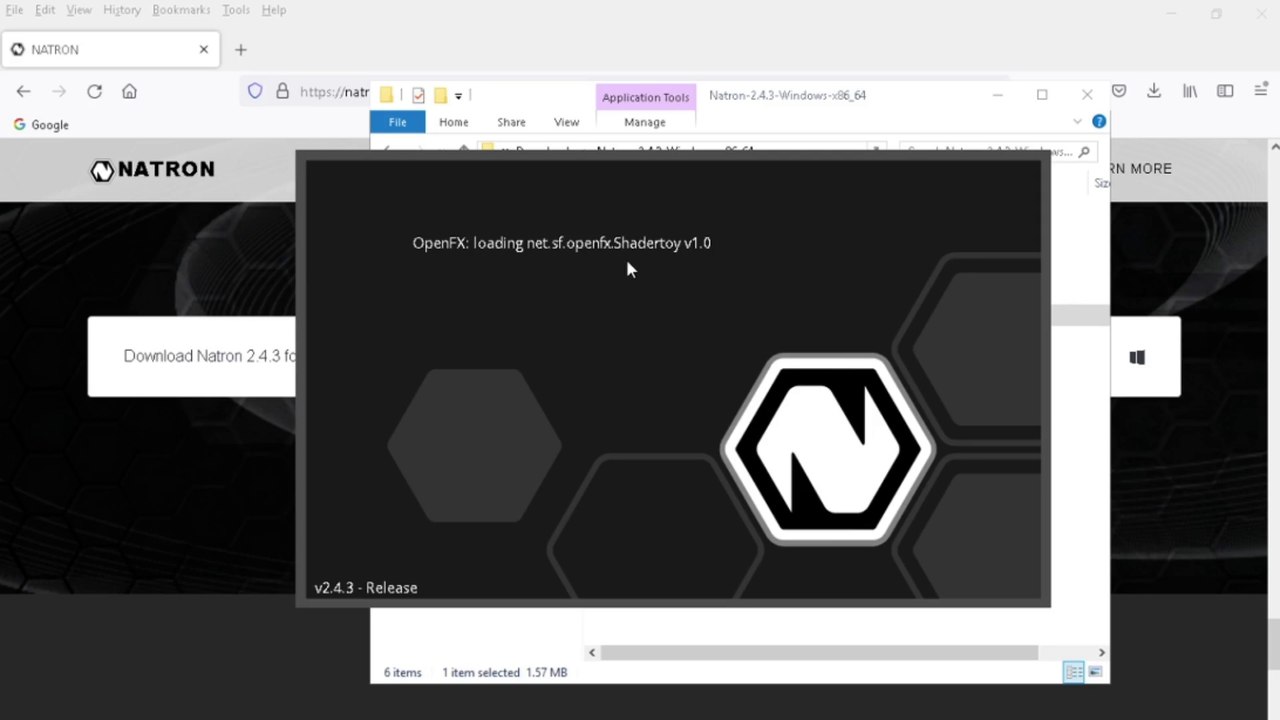This screenshot has width=1280, height=720.
Task: Click the Windows logo download icon
Action: click(x=1137, y=357)
